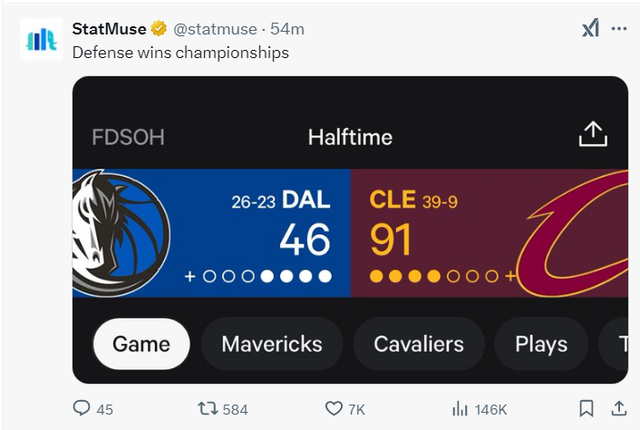This screenshot has width=640, height=430.
Task: View analytics via the bar chart icon
Action: 460,408
